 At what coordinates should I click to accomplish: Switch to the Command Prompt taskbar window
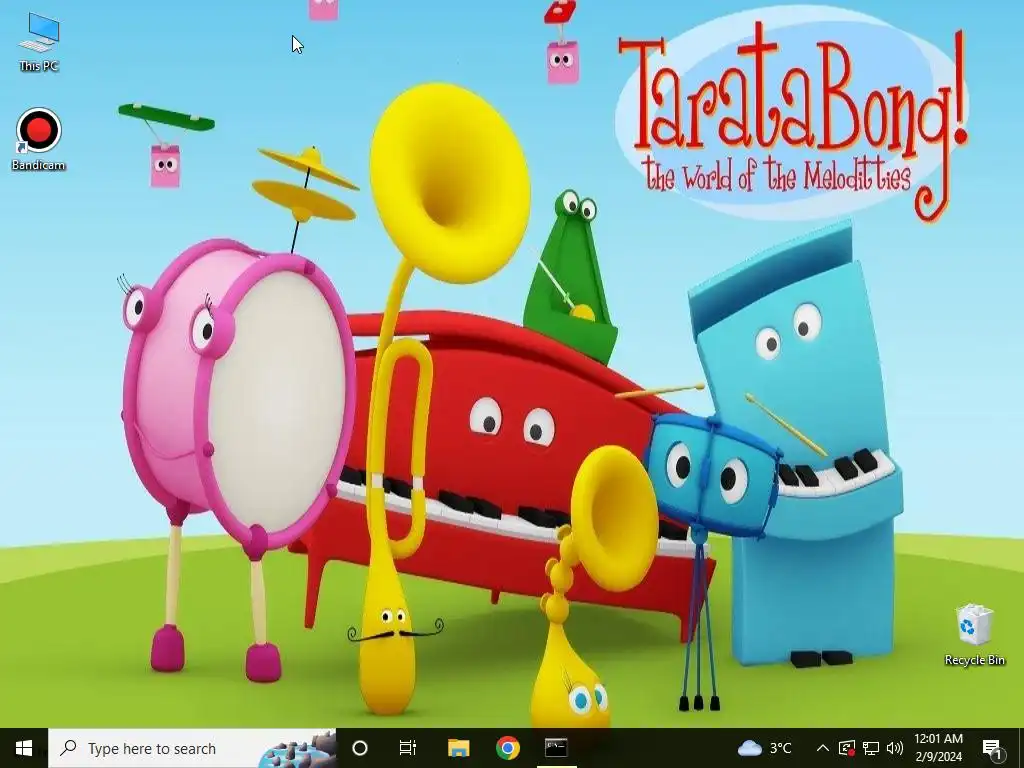pyautogui.click(x=556, y=748)
